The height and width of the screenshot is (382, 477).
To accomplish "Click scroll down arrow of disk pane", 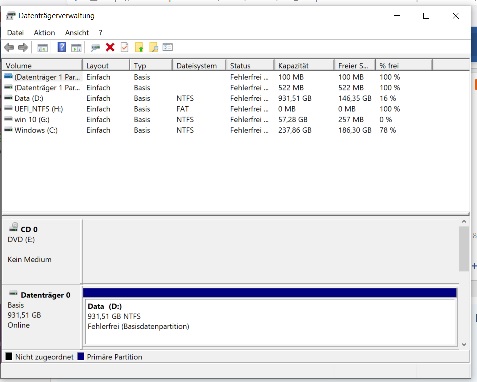I will [x=464, y=345].
